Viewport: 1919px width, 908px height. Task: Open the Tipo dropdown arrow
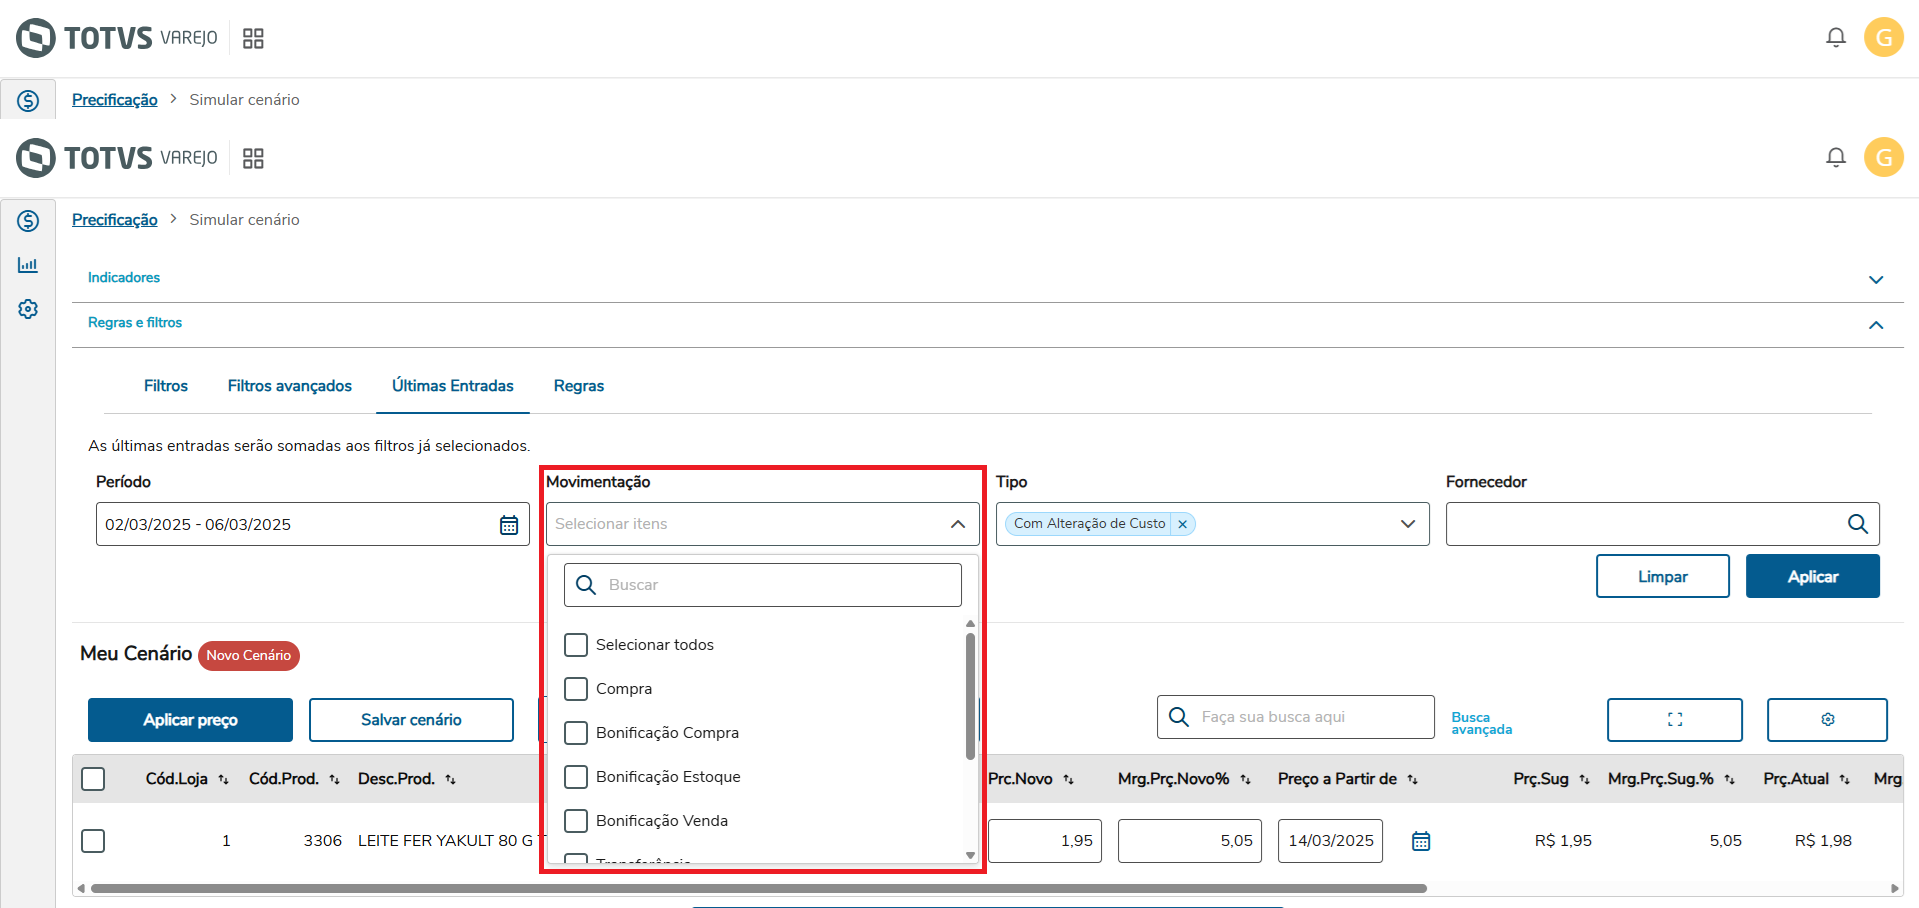coord(1408,524)
